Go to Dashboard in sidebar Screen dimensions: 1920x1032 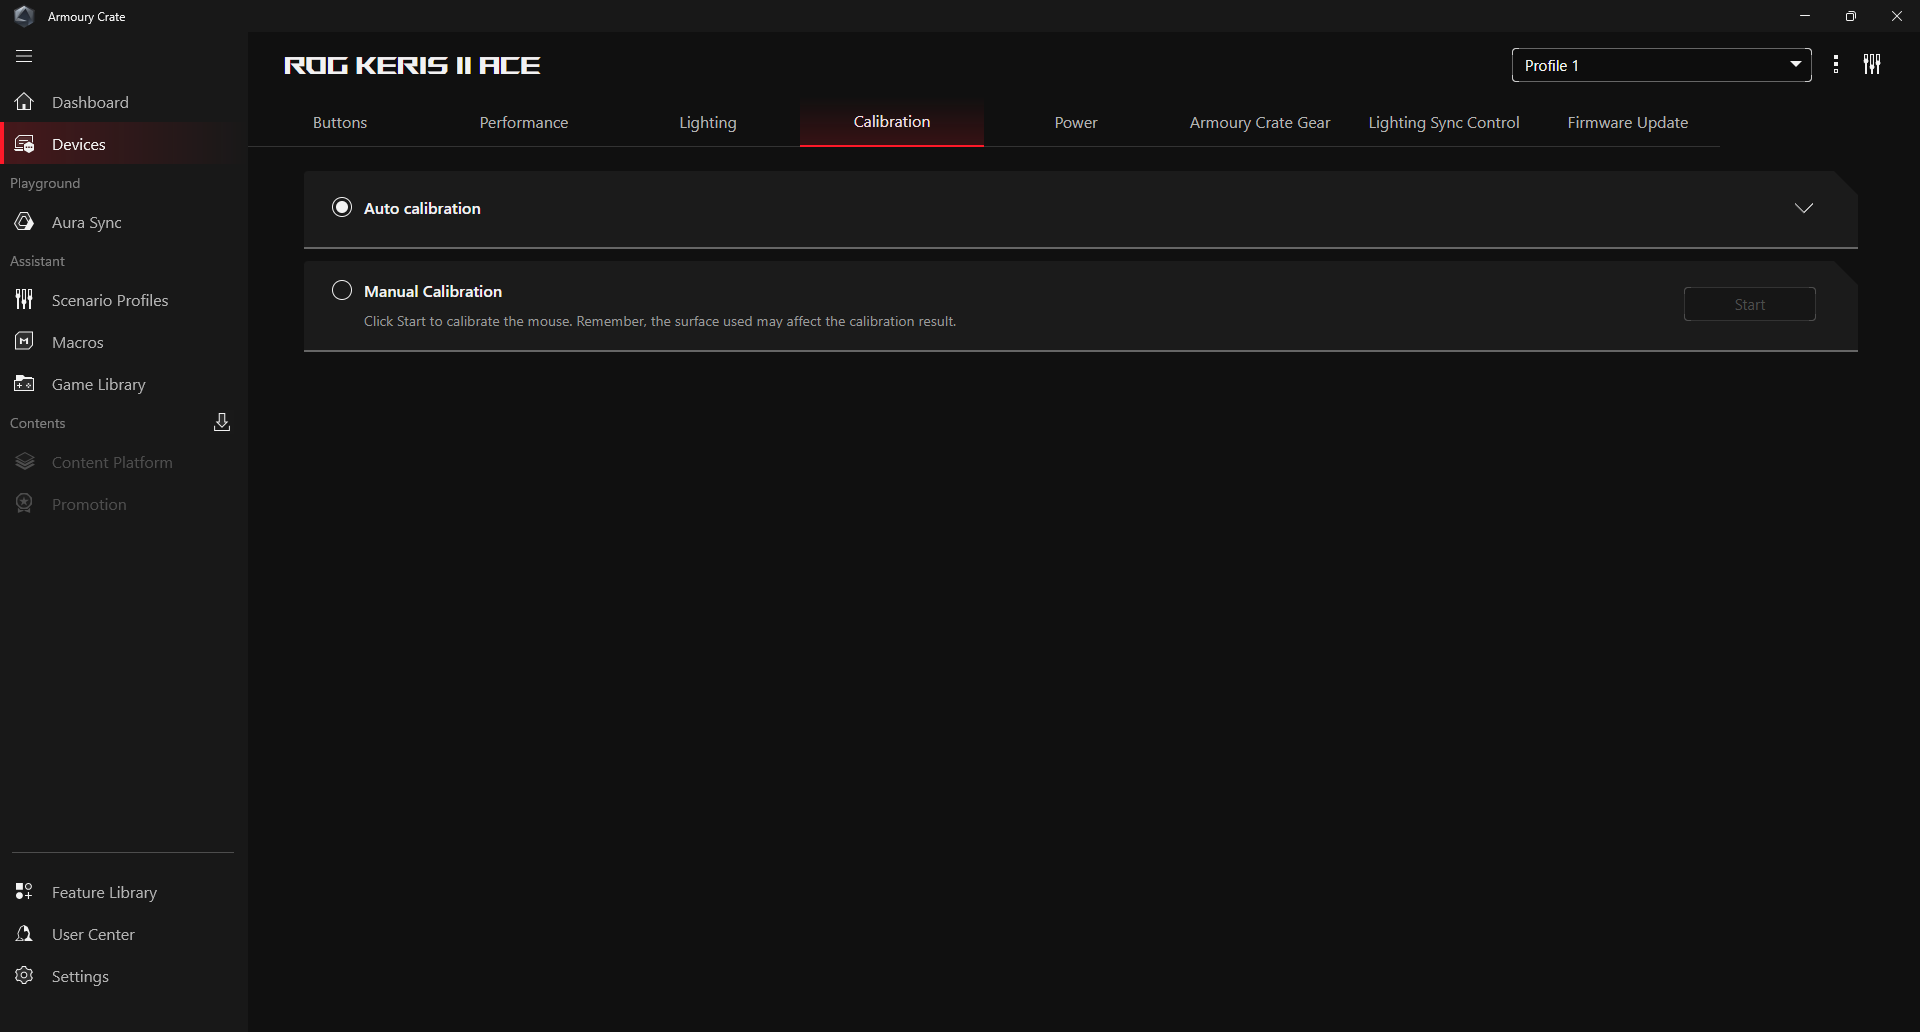pyautogui.click(x=124, y=102)
